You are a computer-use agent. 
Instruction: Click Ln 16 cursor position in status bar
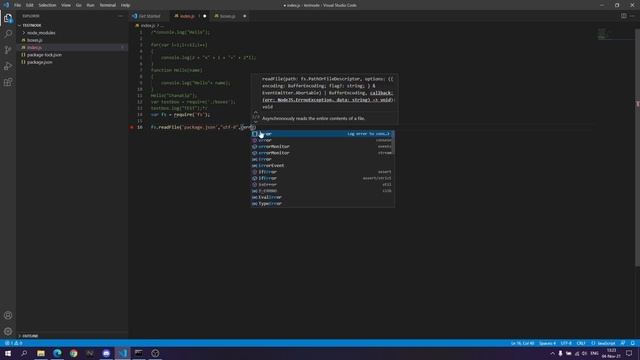(x=522, y=343)
